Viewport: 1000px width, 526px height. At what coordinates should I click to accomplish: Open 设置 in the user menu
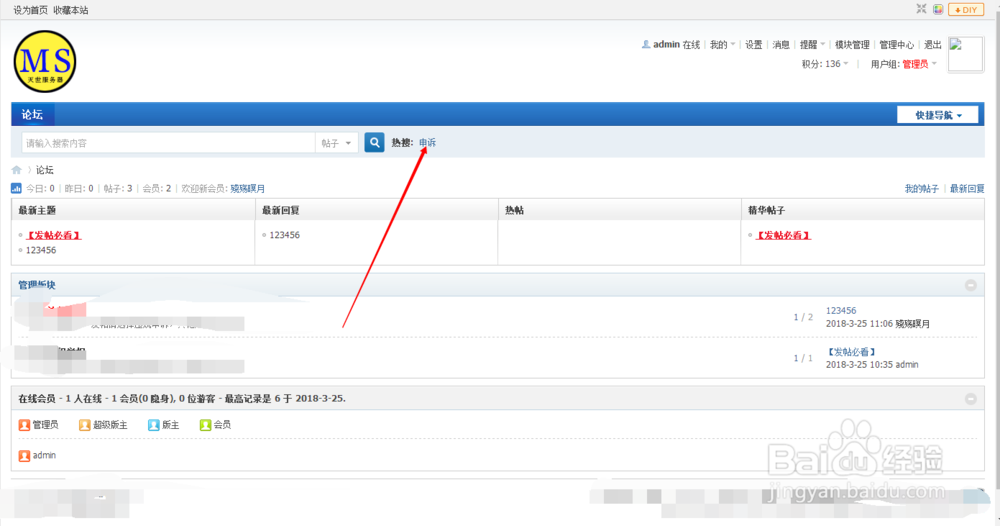(x=754, y=45)
